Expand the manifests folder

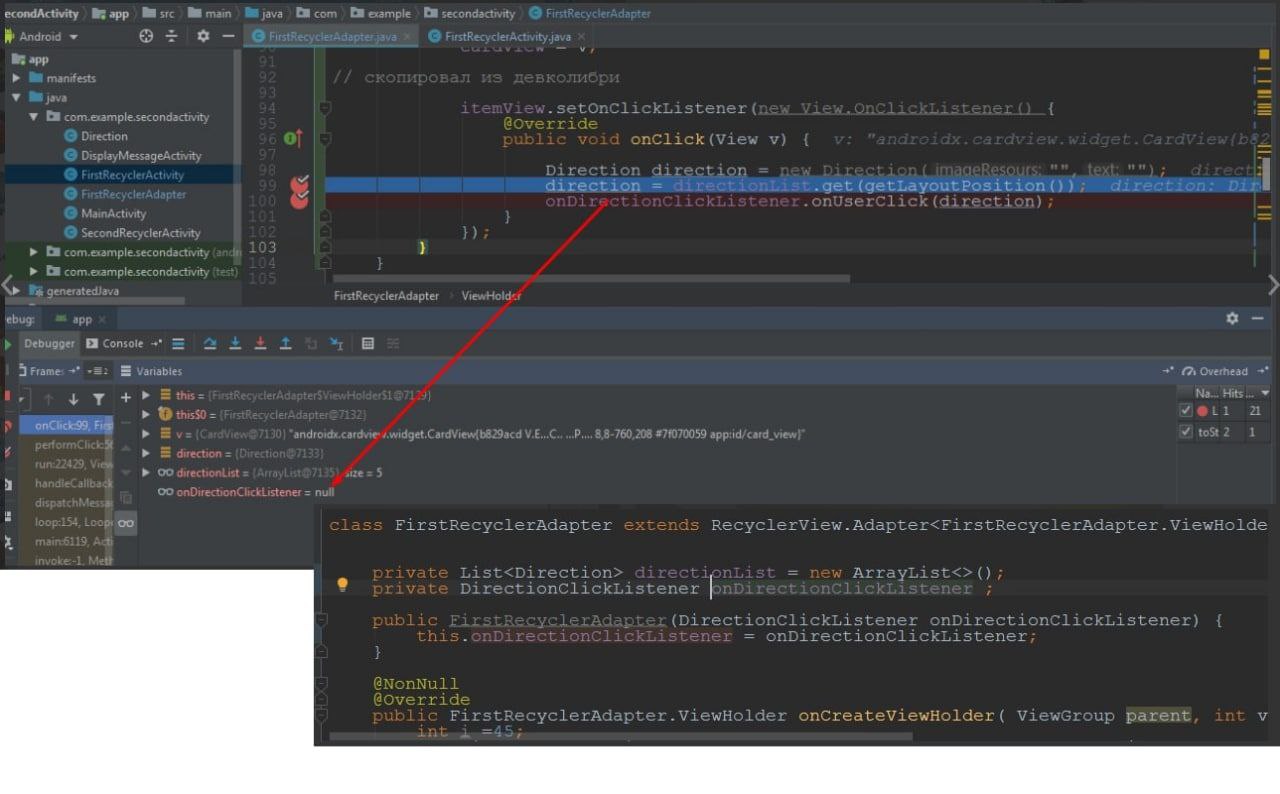[x=17, y=78]
